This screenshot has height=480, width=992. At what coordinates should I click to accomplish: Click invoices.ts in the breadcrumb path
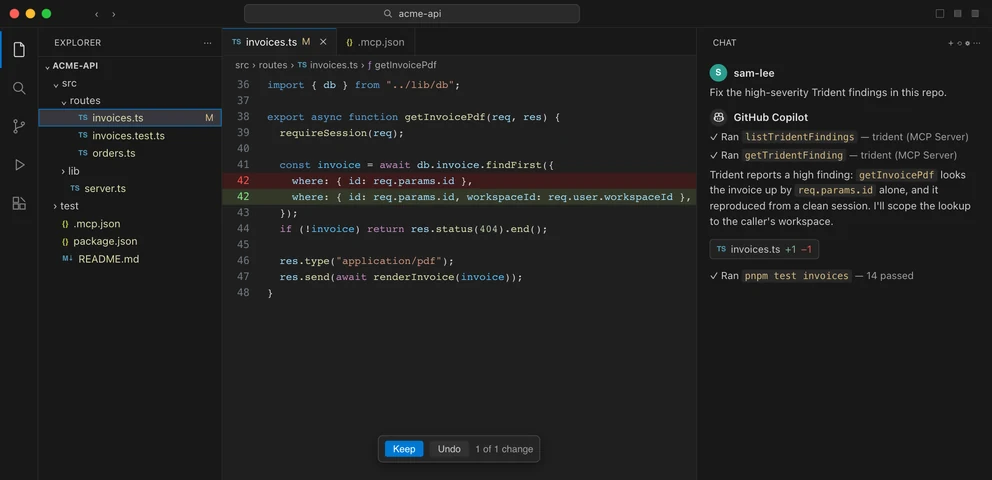328,65
